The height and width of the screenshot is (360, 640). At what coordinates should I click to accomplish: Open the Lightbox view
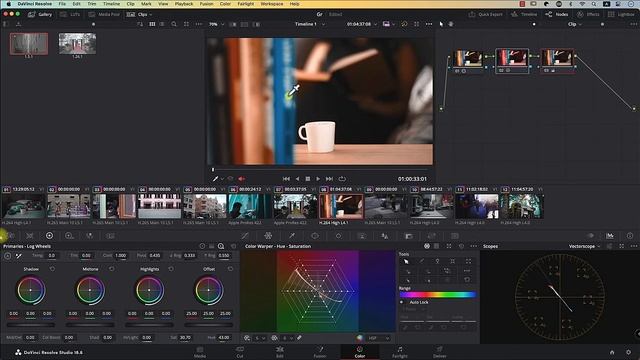[621, 14]
